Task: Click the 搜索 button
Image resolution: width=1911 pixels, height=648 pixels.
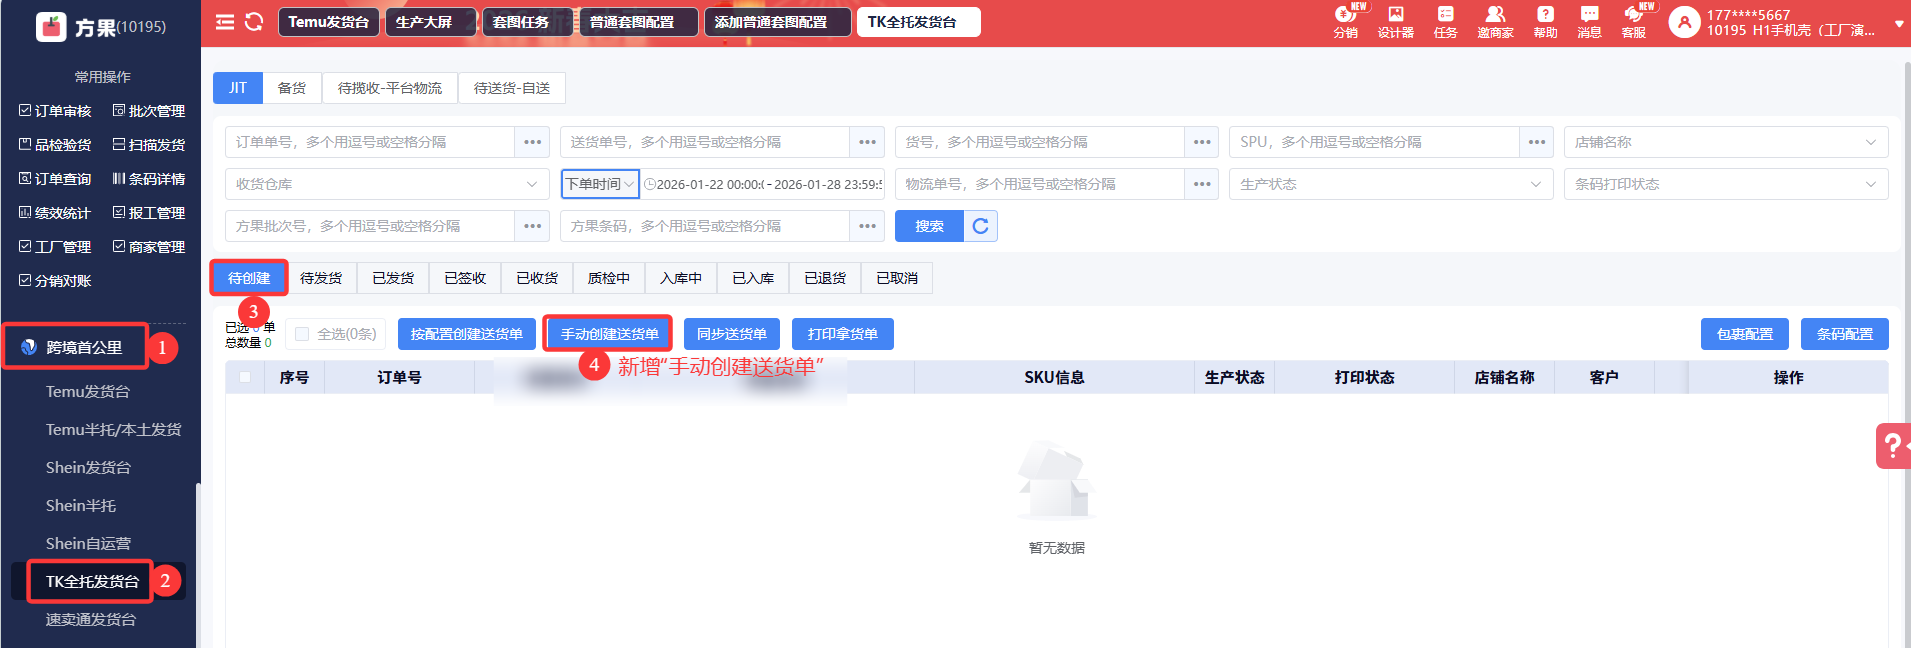Action: tap(930, 226)
